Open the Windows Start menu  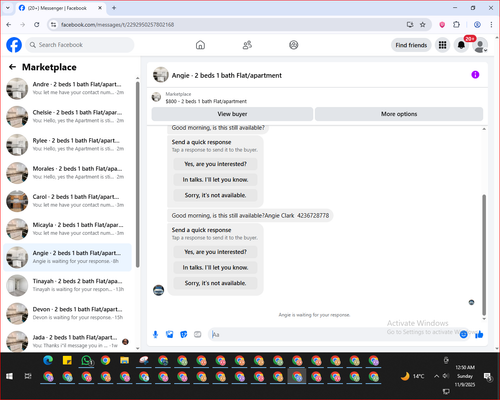pyautogui.click(x=9, y=376)
